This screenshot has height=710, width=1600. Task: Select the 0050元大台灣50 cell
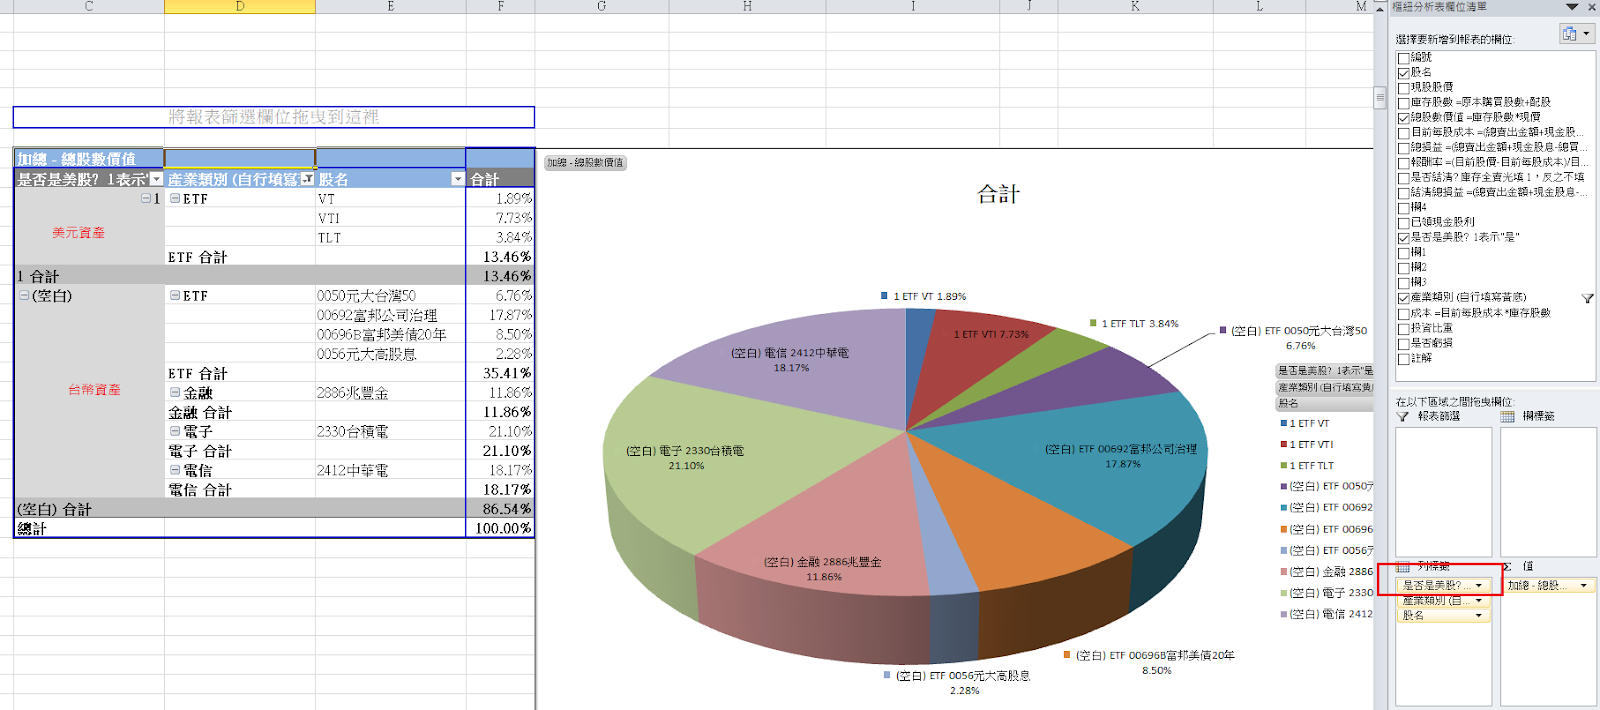point(391,296)
